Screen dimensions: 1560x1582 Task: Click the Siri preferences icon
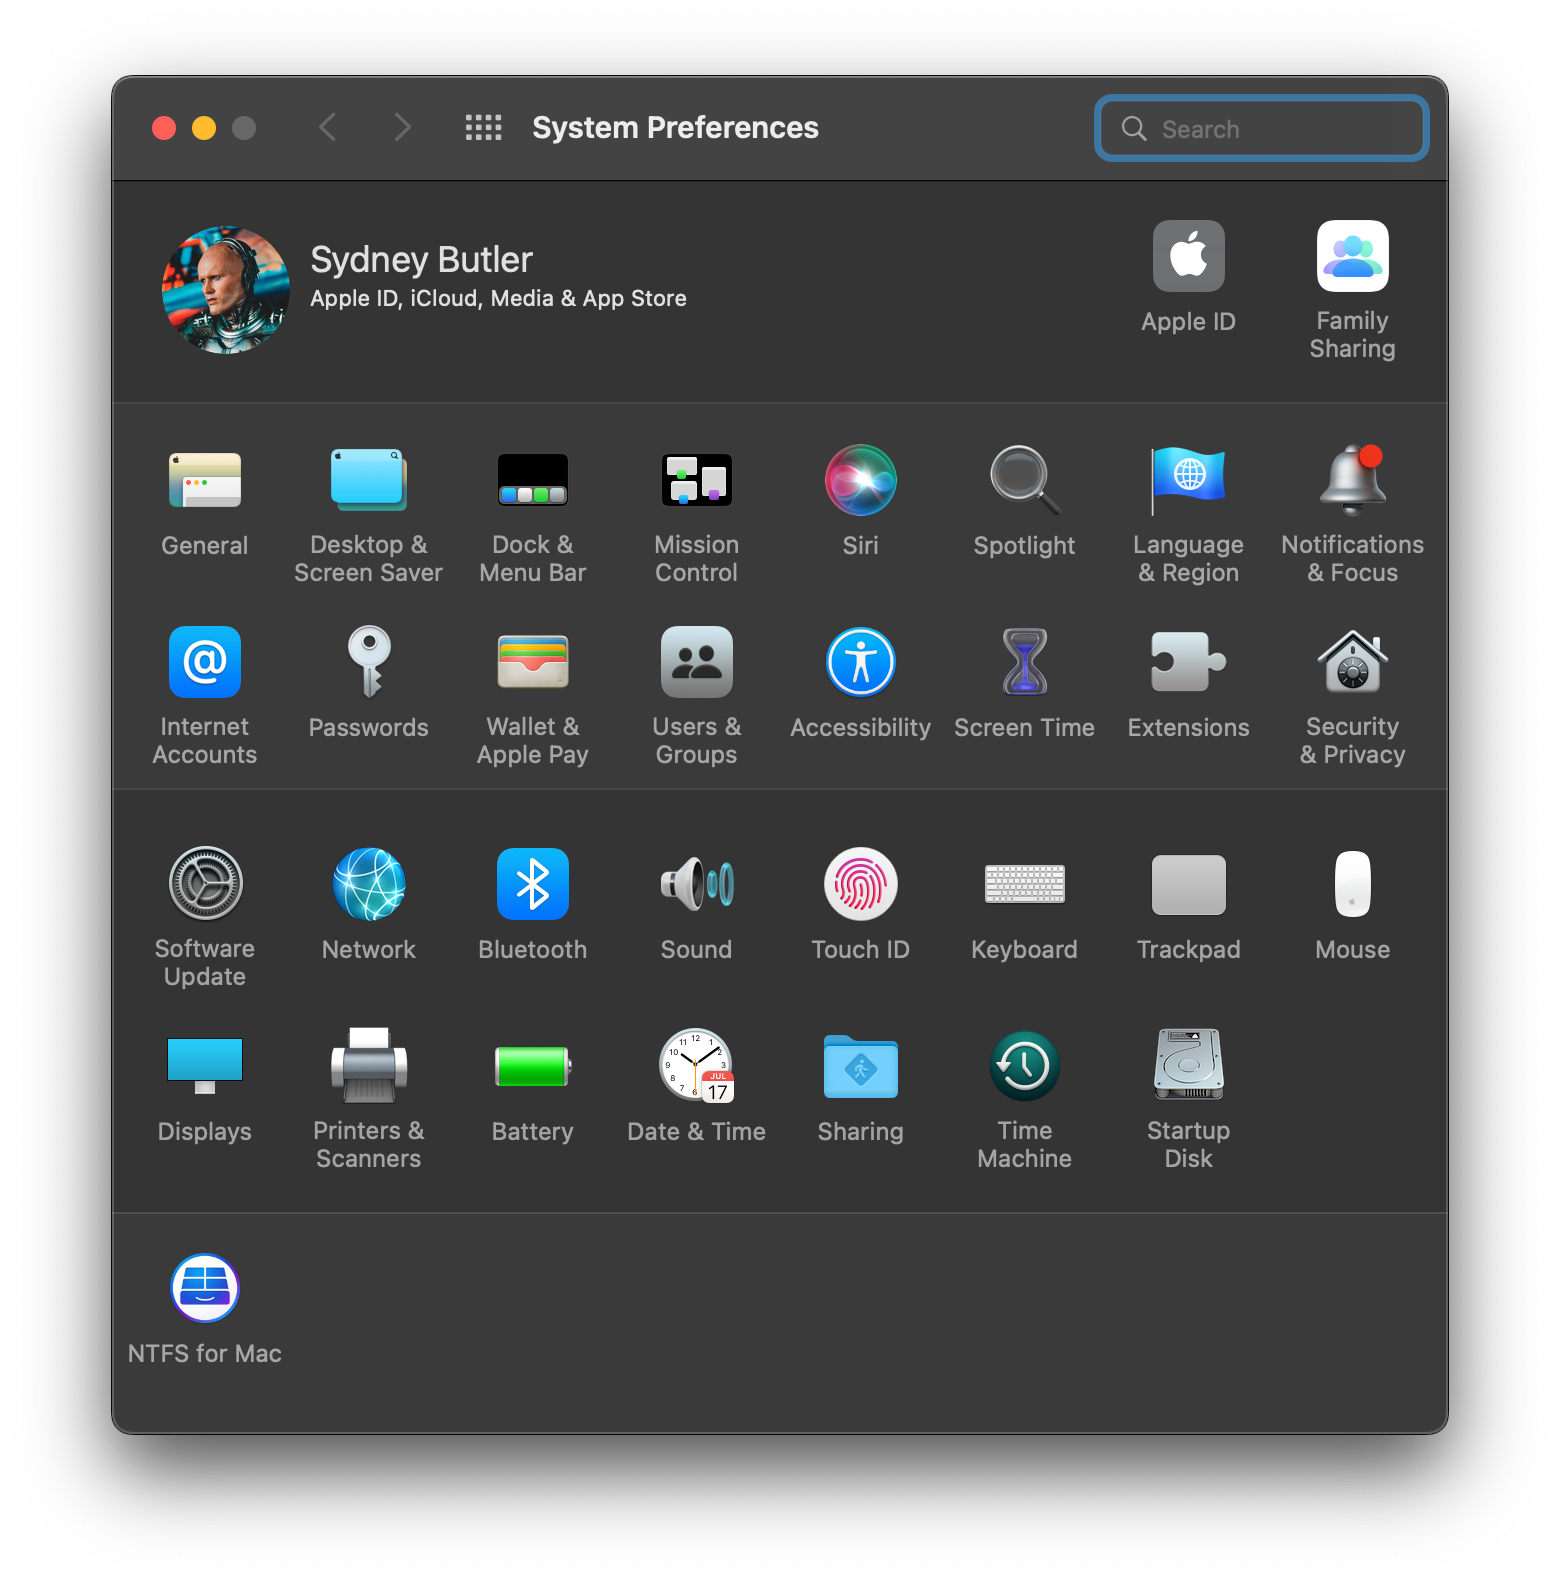tap(860, 481)
